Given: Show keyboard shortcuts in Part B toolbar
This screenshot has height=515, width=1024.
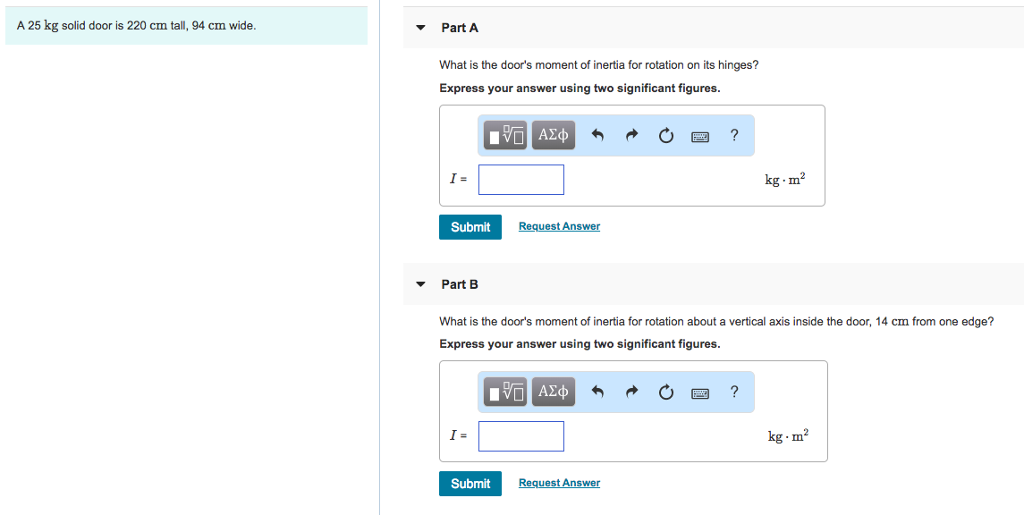Looking at the screenshot, I should pyautogui.click(x=701, y=393).
